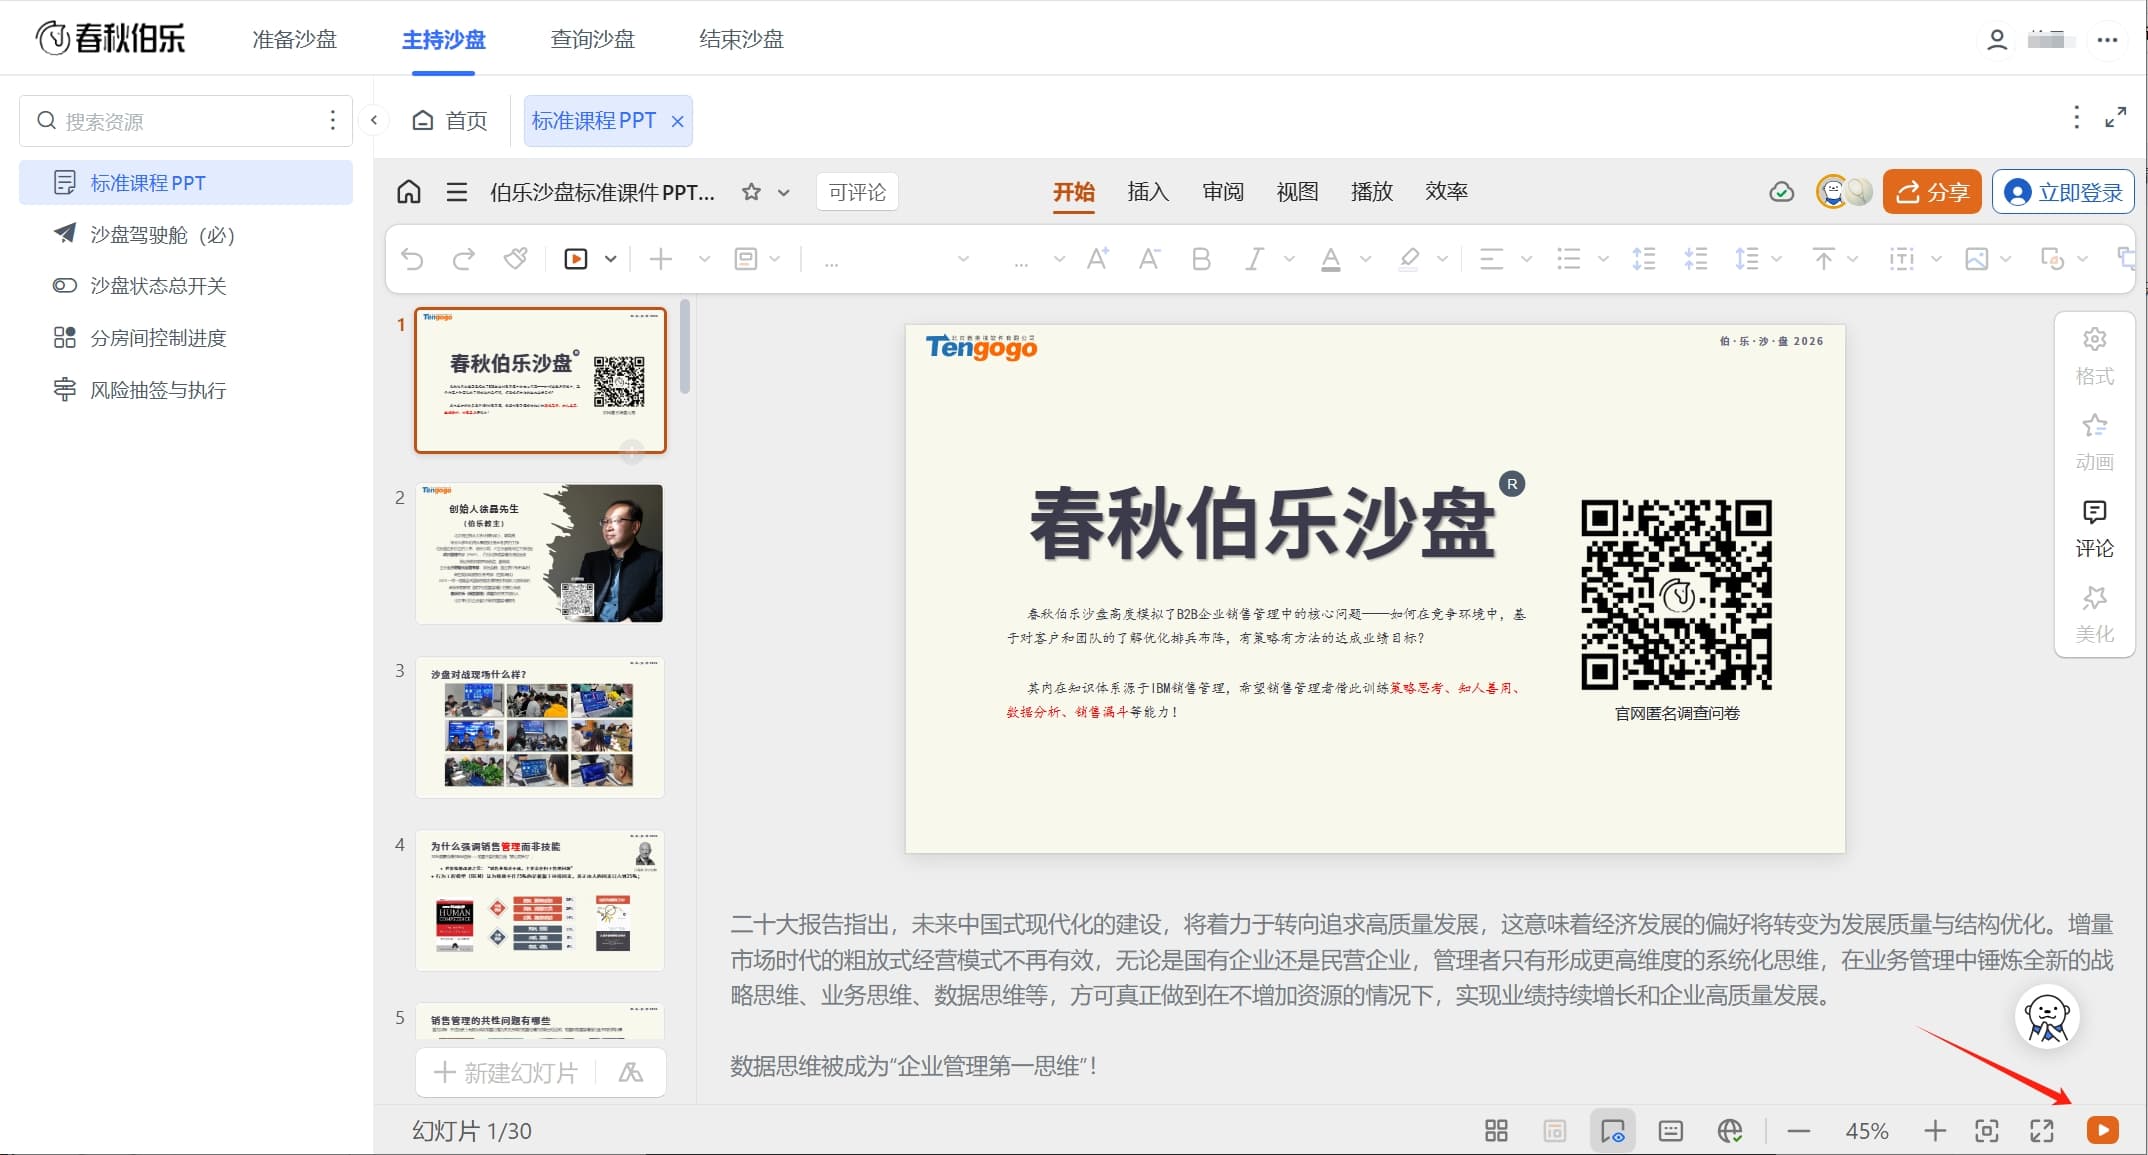Open bullet list style dropdown
The image size is (2148, 1155).
(x=1603, y=259)
